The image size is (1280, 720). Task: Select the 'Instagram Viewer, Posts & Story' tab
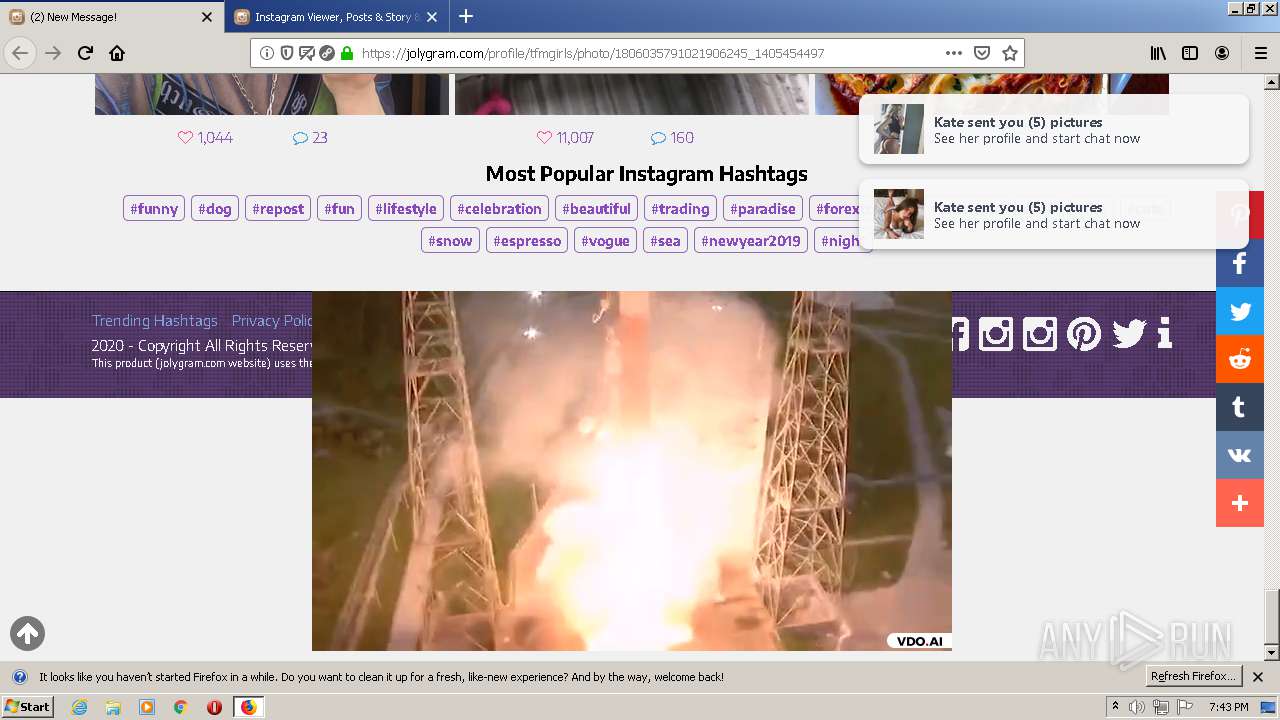tap(337, 17)
